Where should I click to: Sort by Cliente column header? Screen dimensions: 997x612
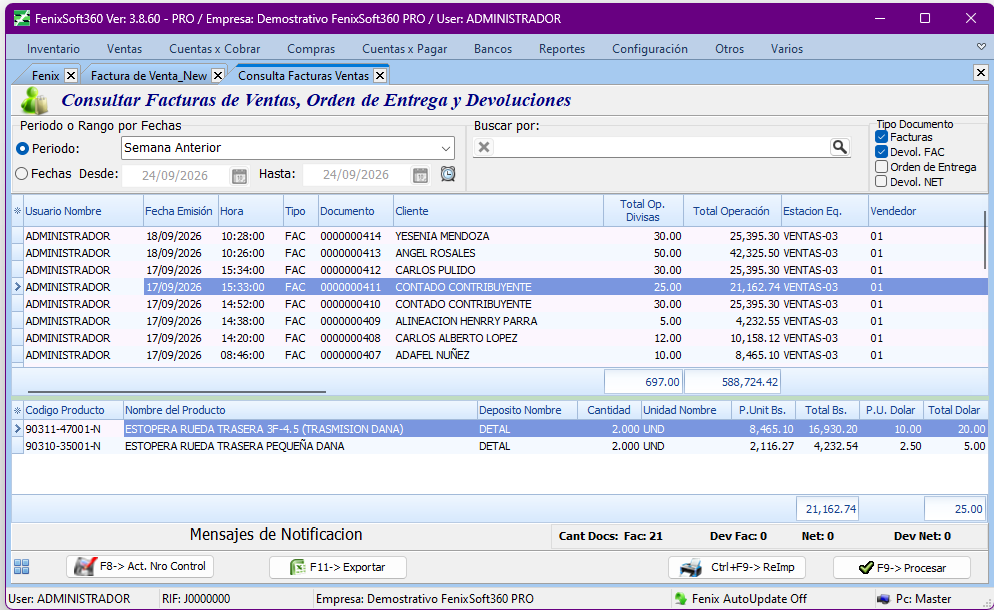[x=498, y=211]
